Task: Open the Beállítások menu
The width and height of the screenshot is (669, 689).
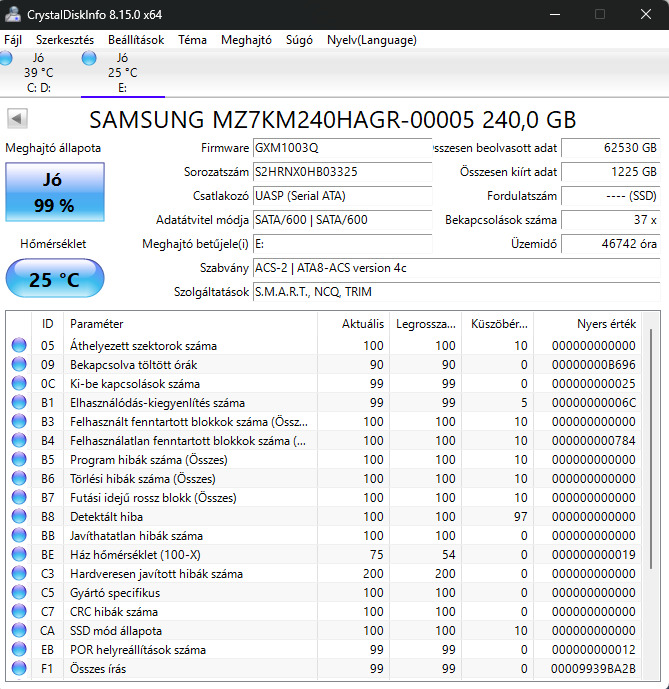Action: click(x=136, y=40)
